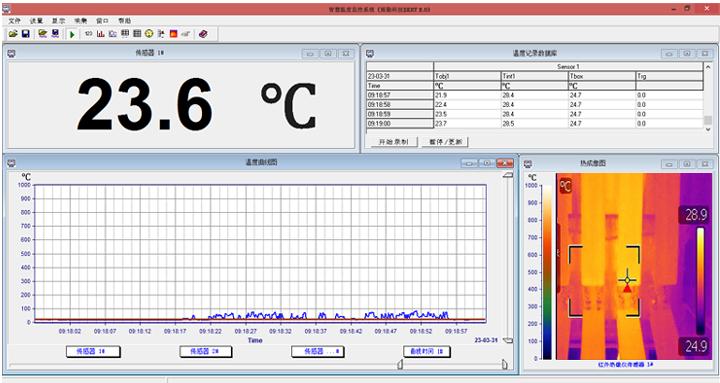Start measurement with the green play icon

[72, 34]
